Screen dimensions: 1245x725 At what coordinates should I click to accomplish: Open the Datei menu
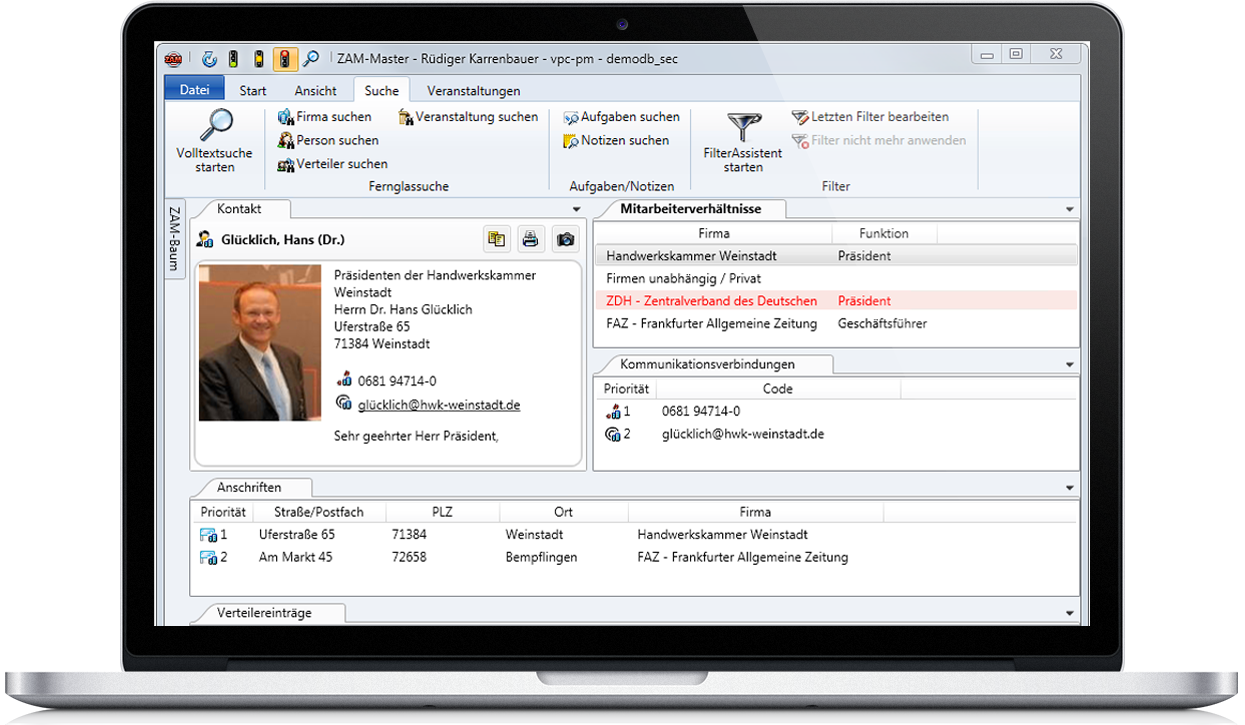(x=193, y=88)
